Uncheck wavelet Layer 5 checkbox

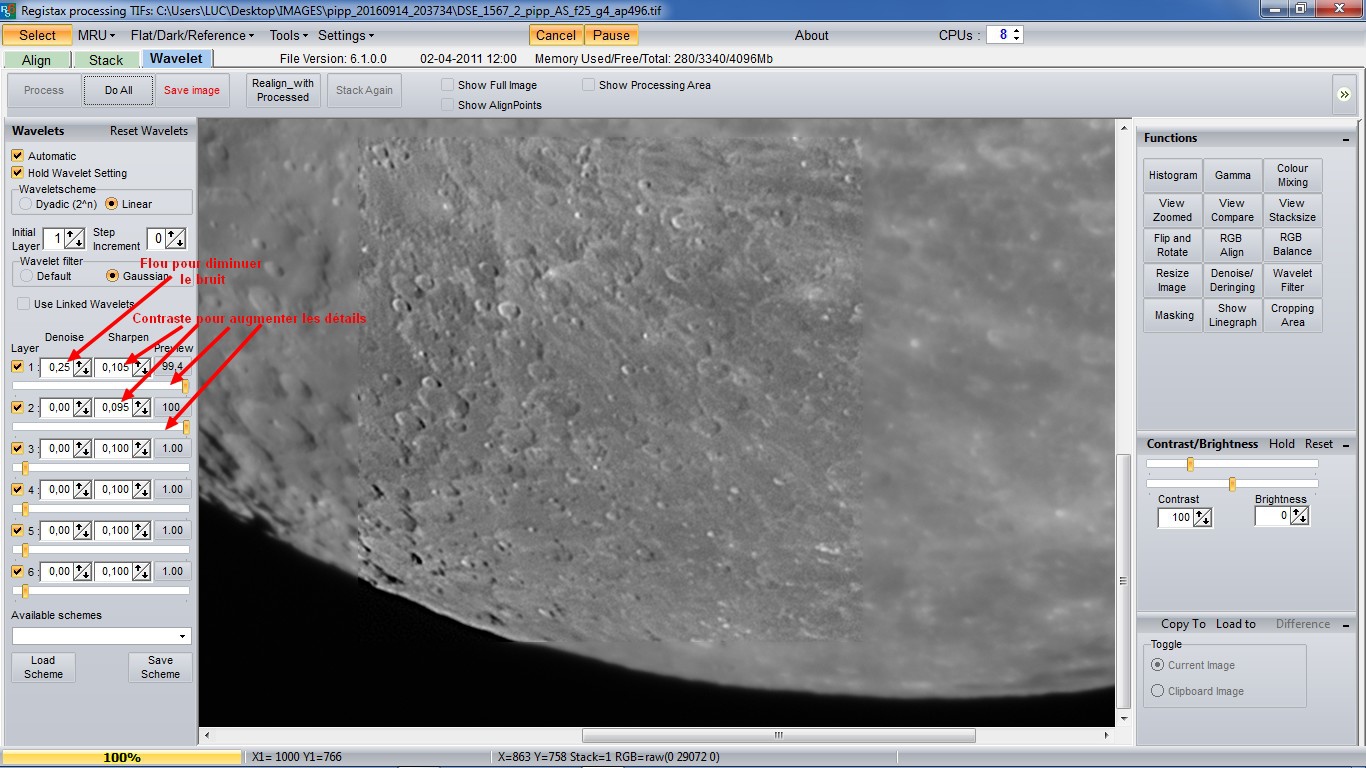[x=17, y=530]
